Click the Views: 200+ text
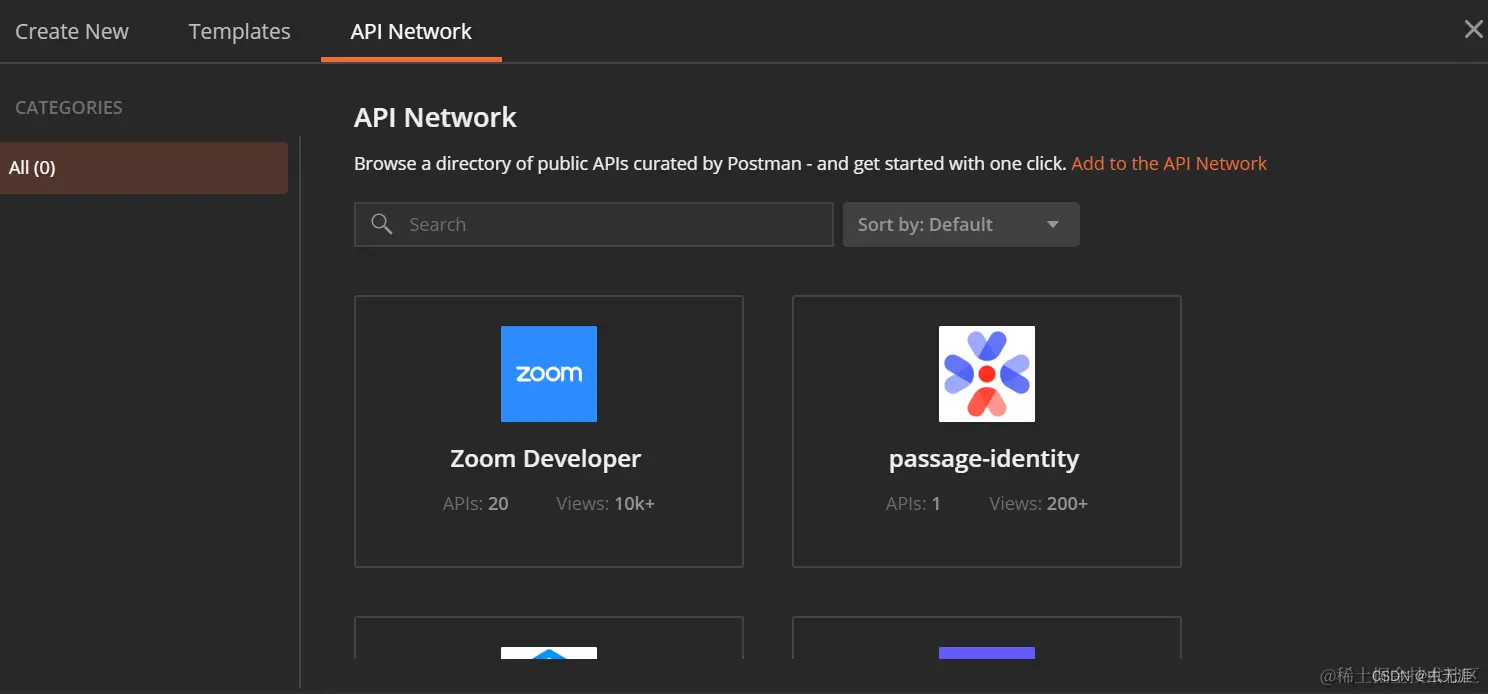The height and width of the screenshot is (694, 1488). pyautogui.click(x=1038, y=504)
